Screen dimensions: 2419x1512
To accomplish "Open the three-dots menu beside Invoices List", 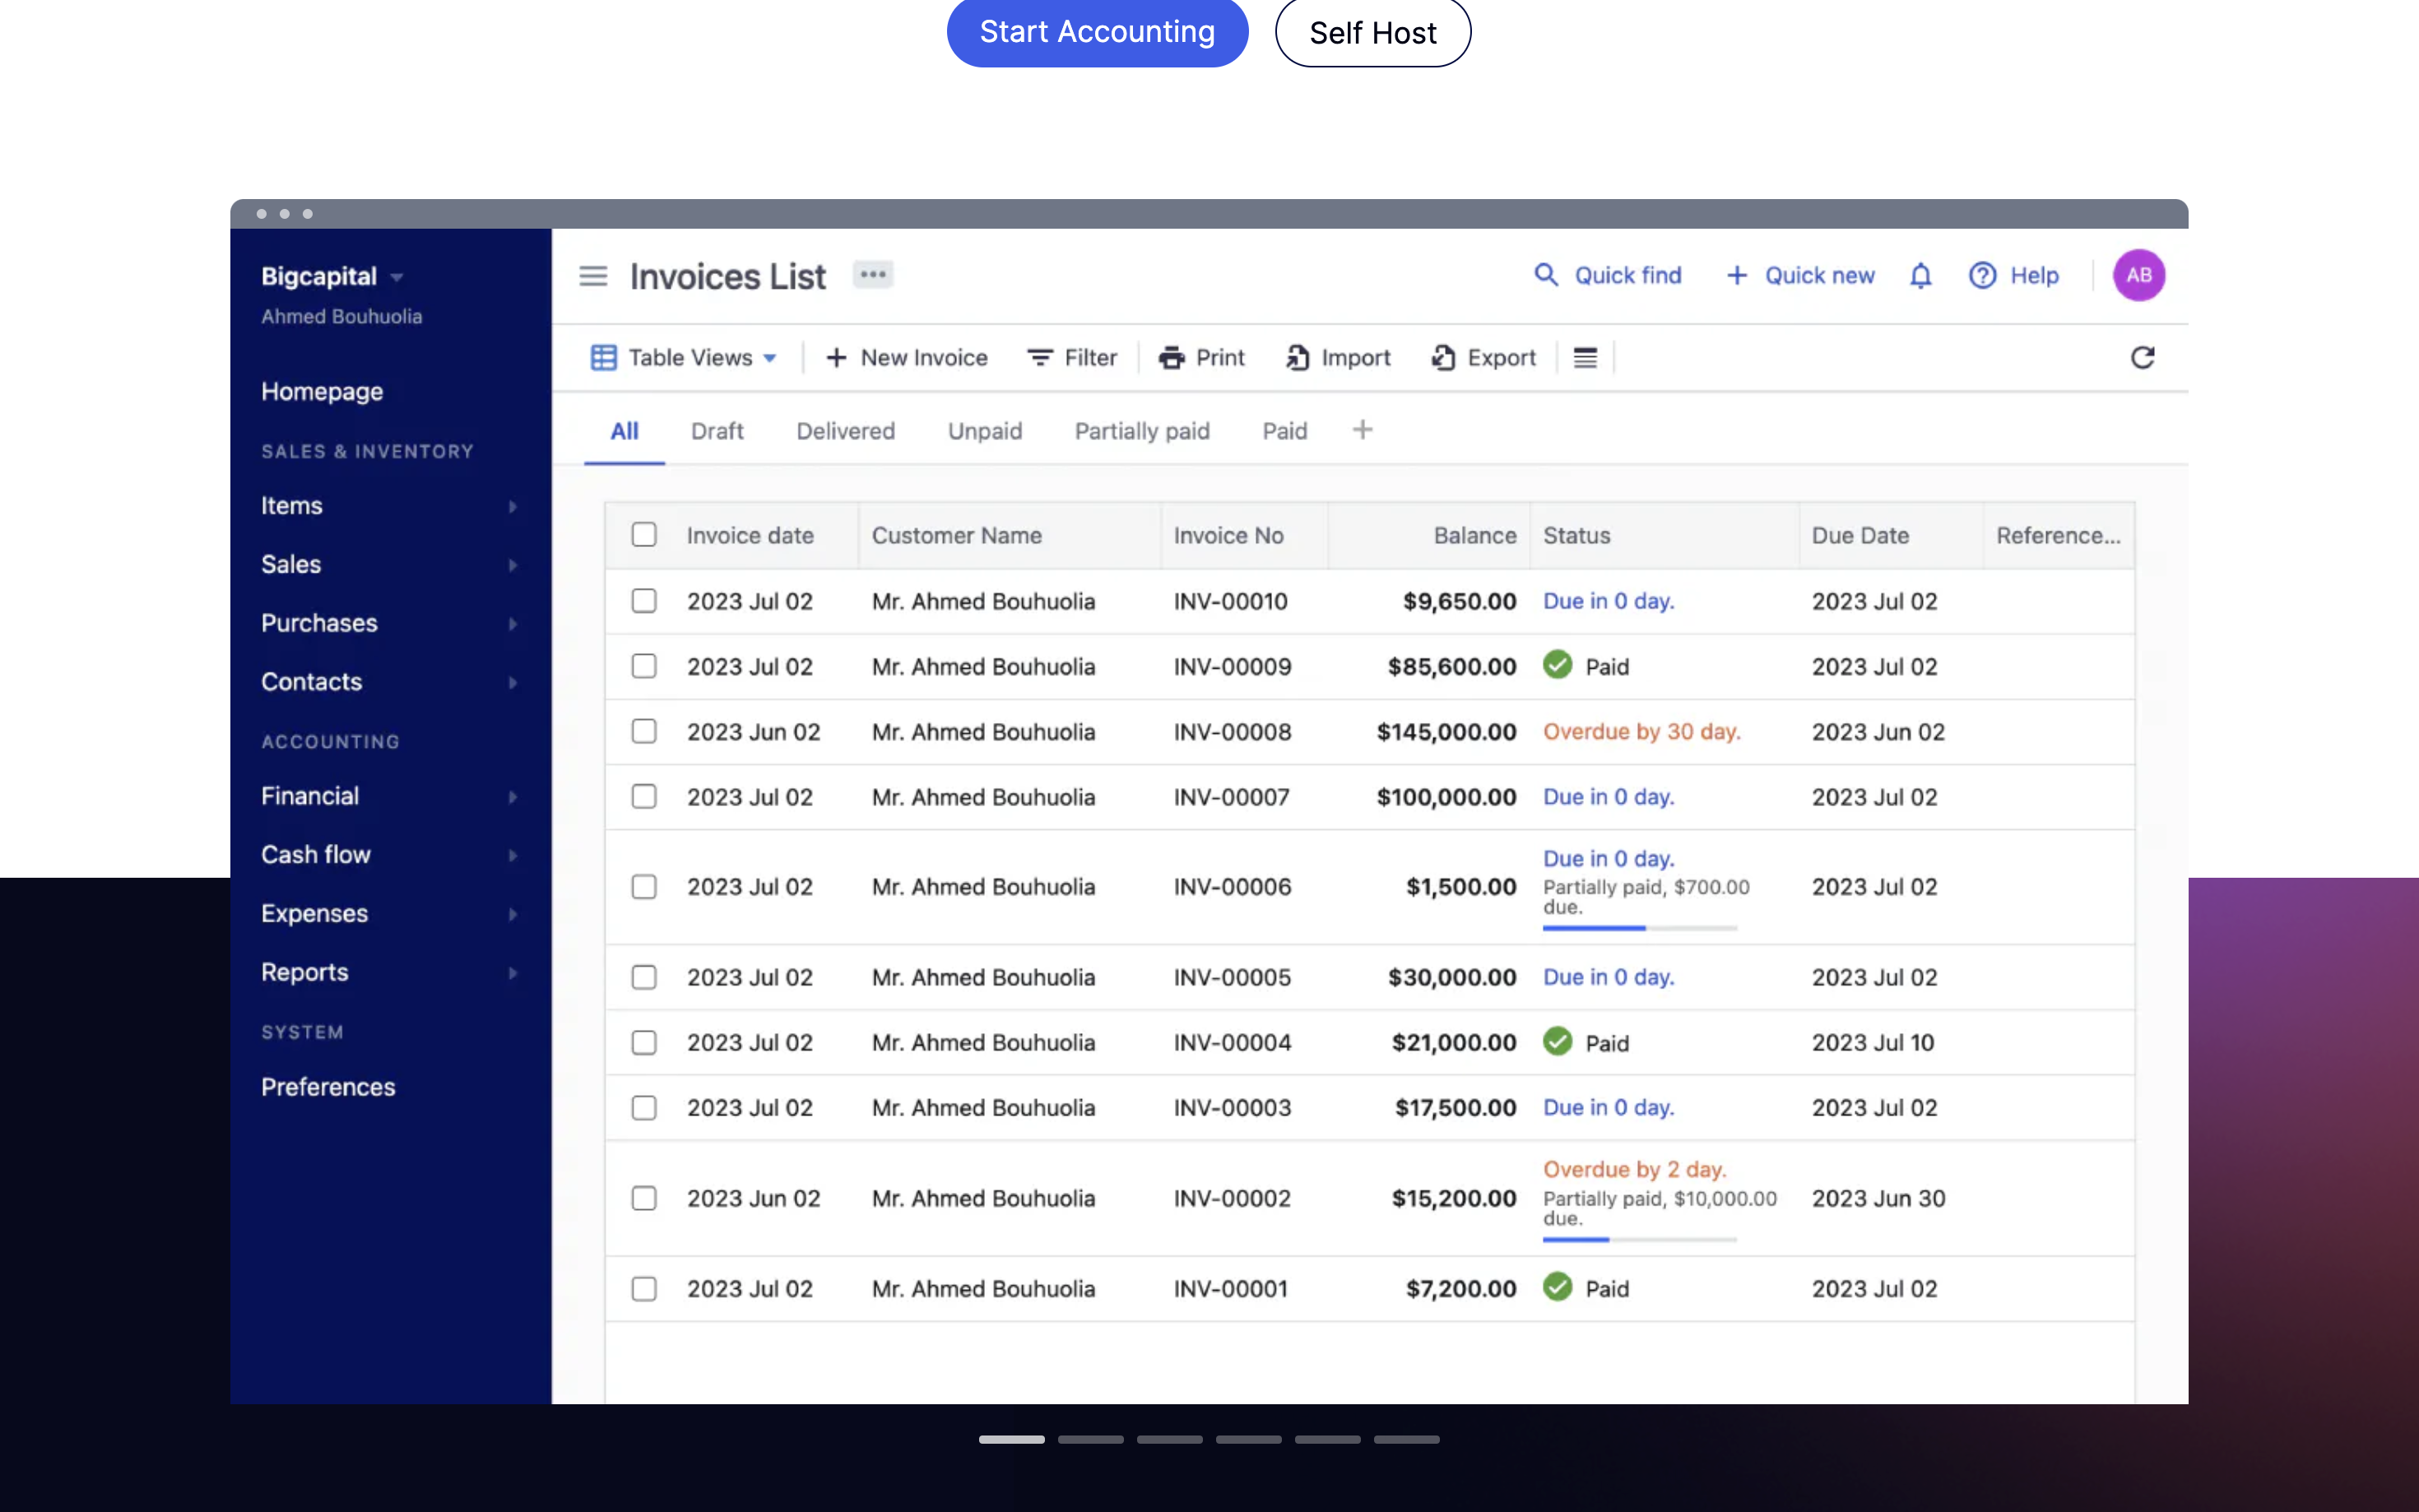I will click(x=873, y=275).
